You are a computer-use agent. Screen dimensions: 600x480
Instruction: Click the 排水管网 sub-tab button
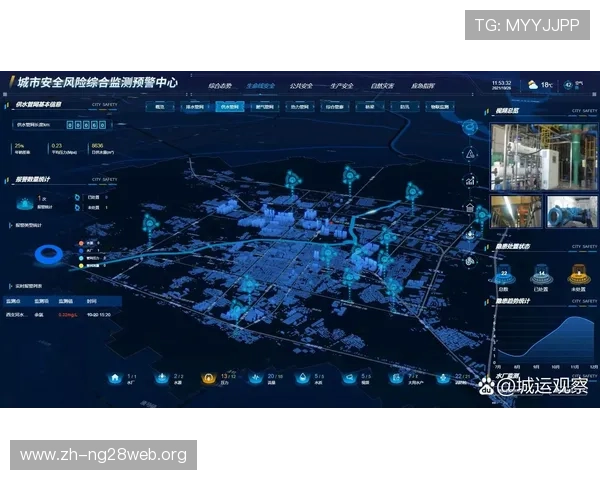pos(194,105)
